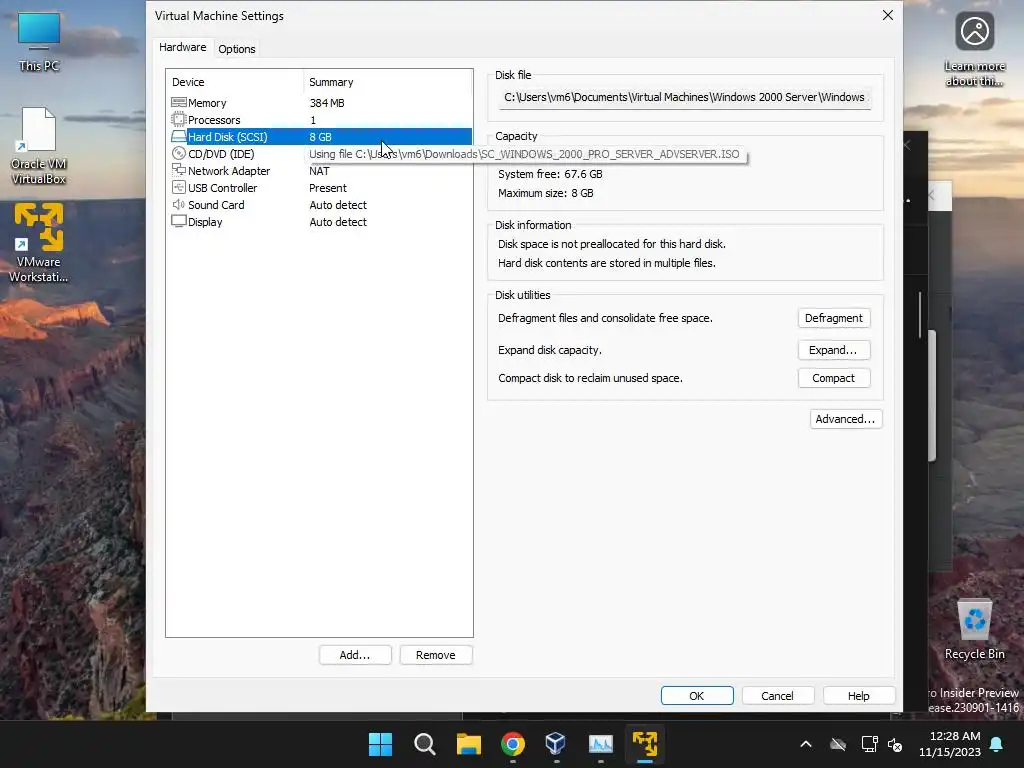Click the Remove hardware button
Viewport: 1024px width, 768px height.
tap(436, 655)
